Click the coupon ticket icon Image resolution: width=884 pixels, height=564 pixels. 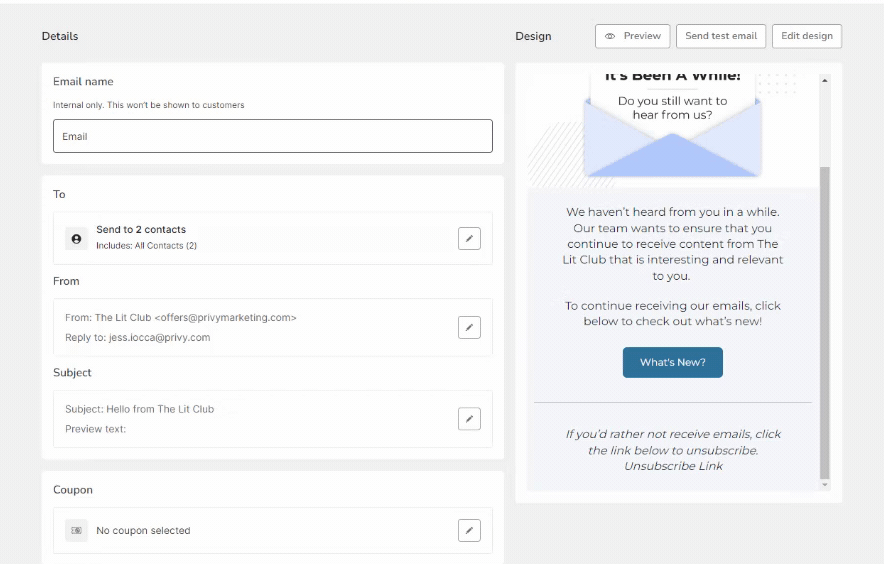pyautogui.click(x=76, y=530)
